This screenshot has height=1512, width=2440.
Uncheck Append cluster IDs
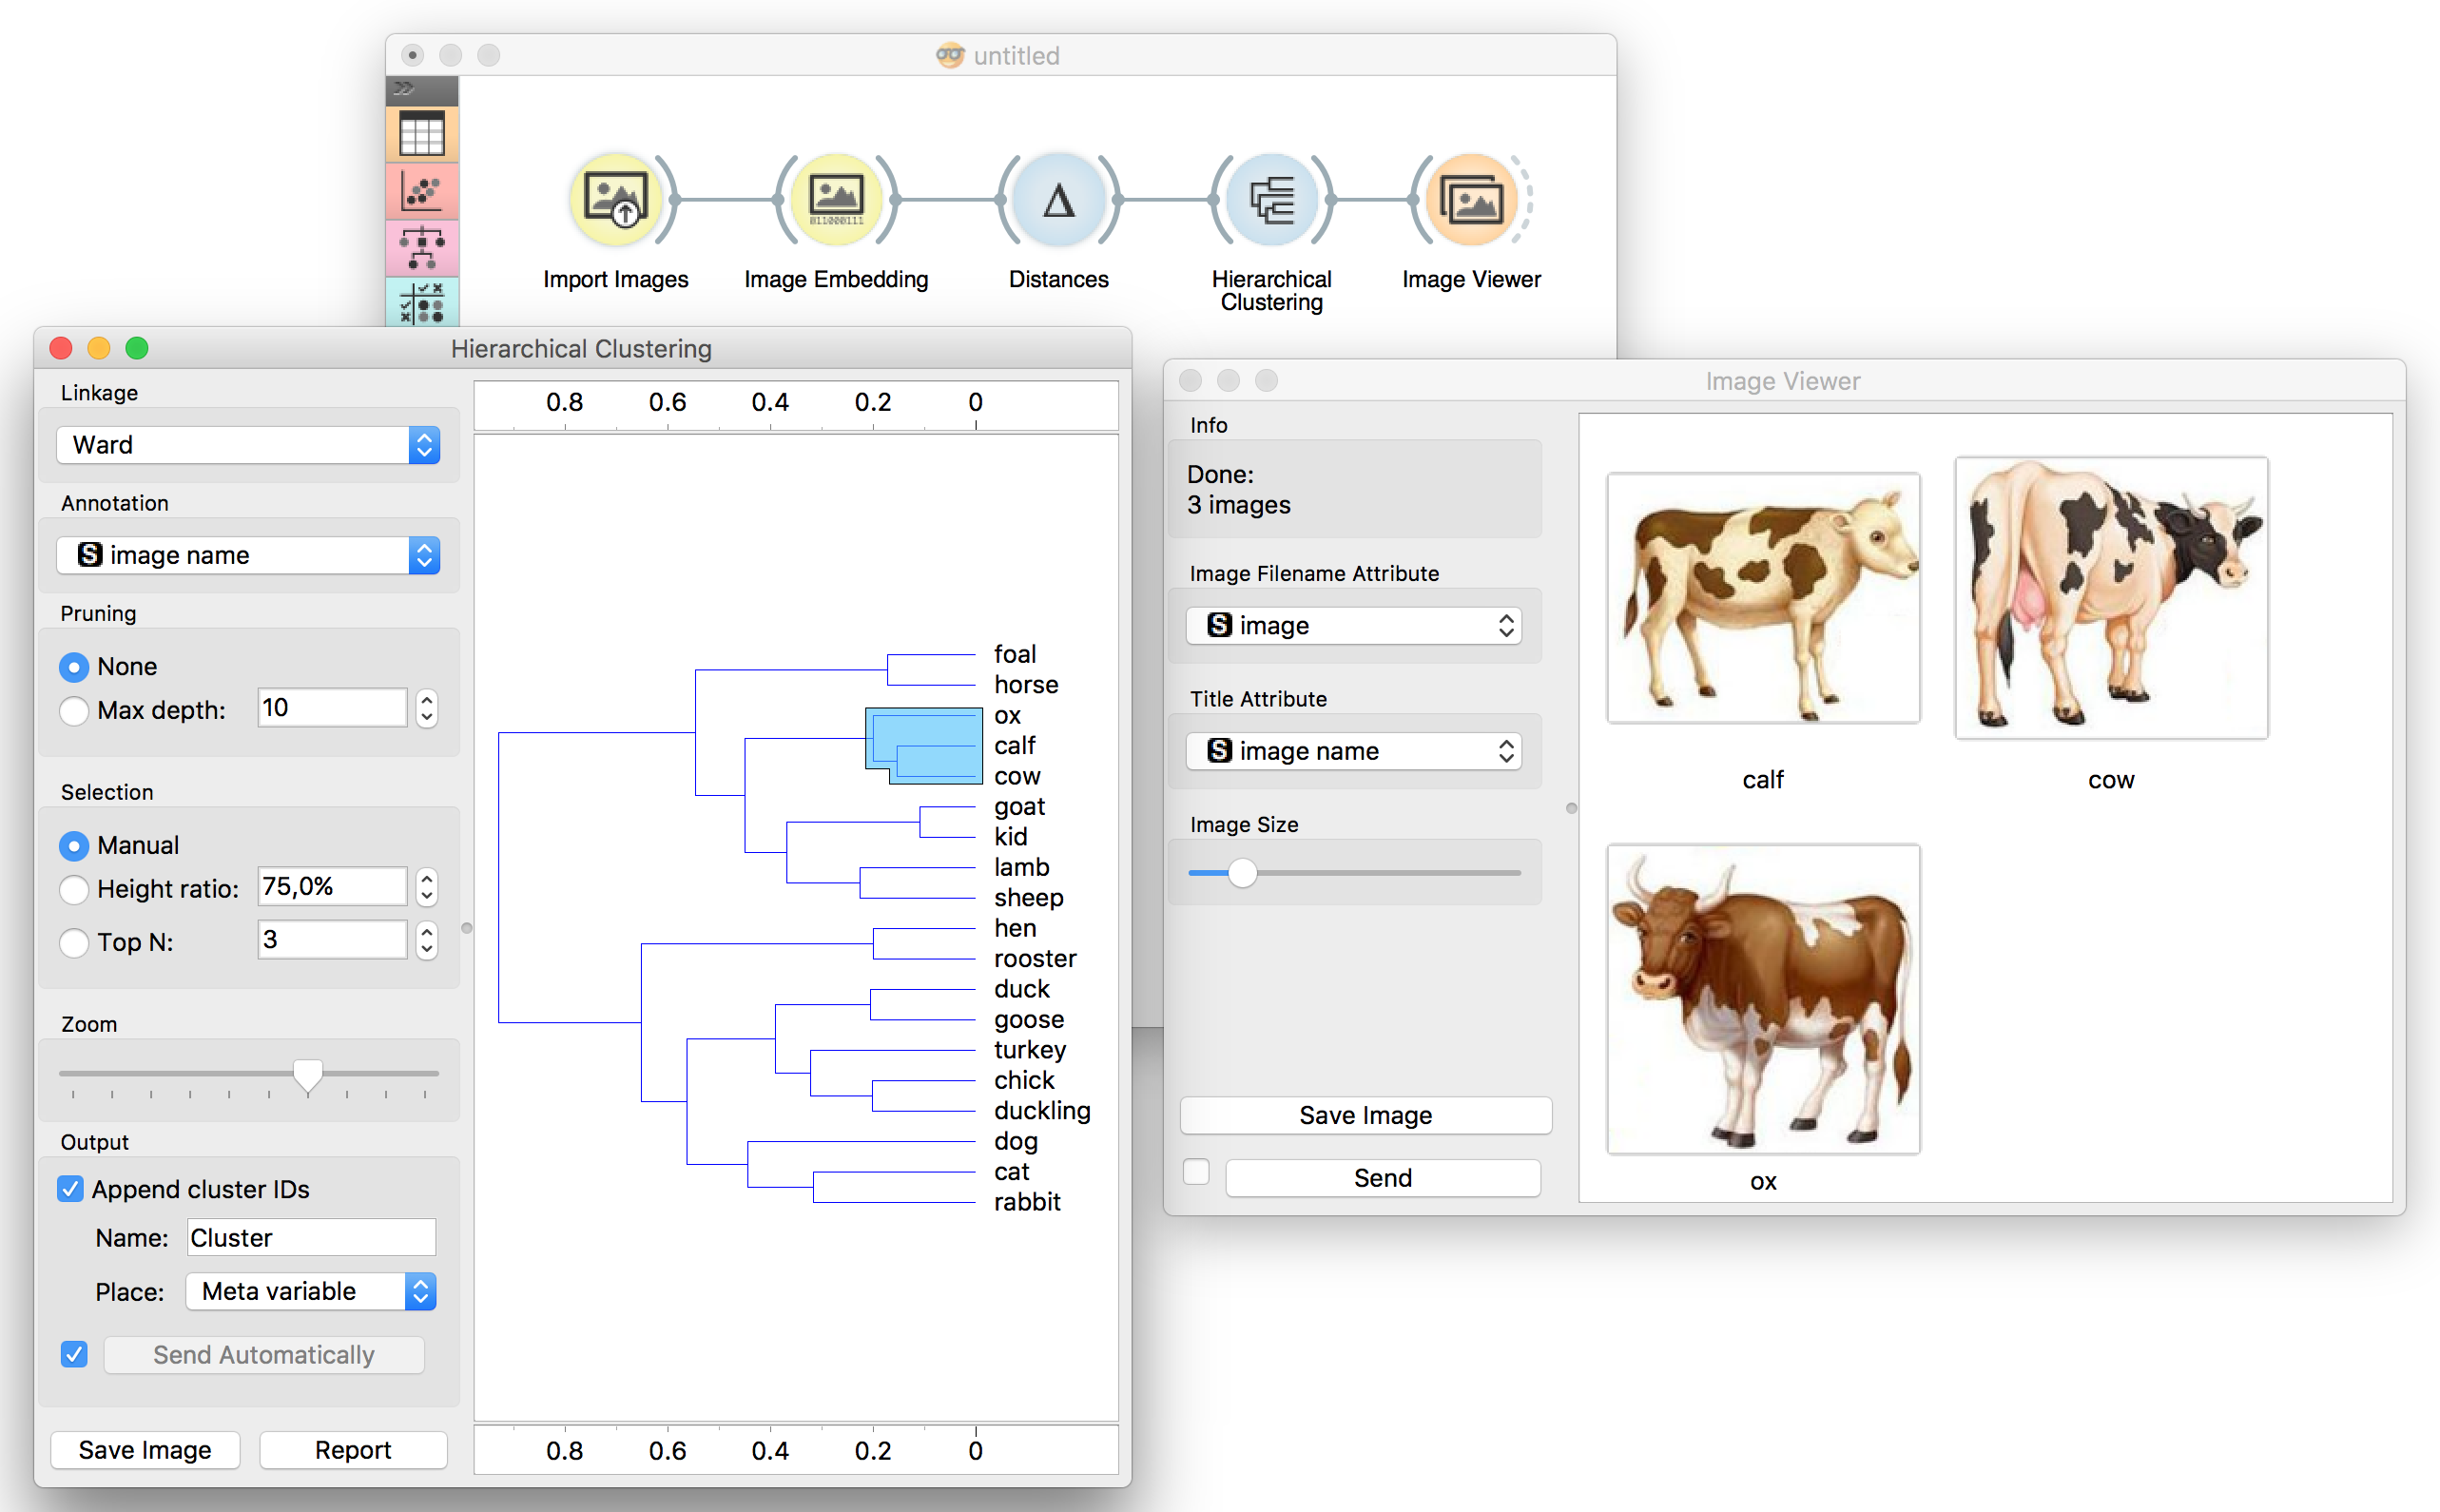(x=71, y=1189)
